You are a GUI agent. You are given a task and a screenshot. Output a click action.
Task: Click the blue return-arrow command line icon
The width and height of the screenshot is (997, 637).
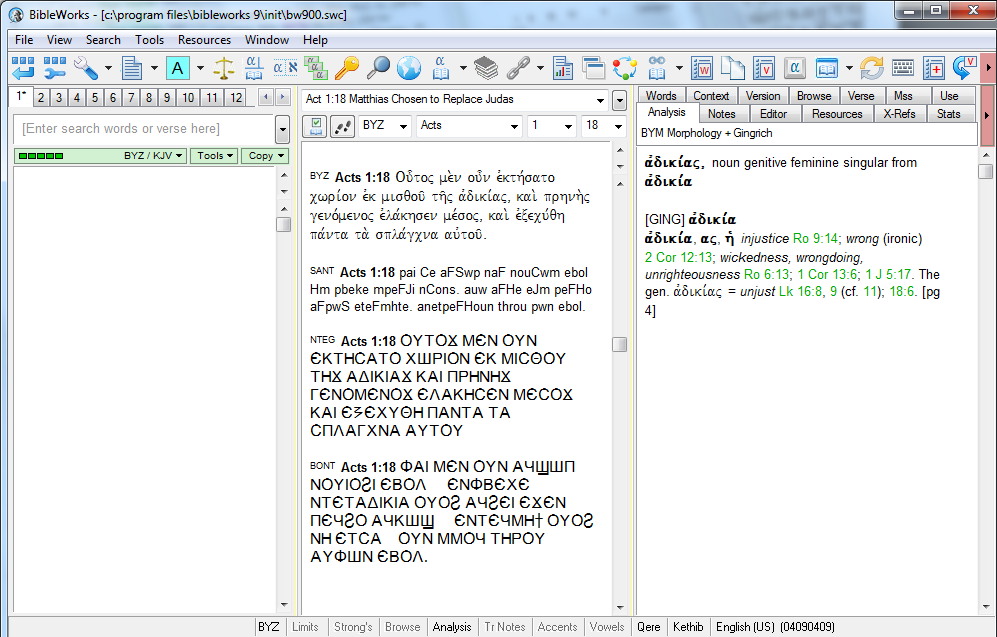click(x=23, y=67)
